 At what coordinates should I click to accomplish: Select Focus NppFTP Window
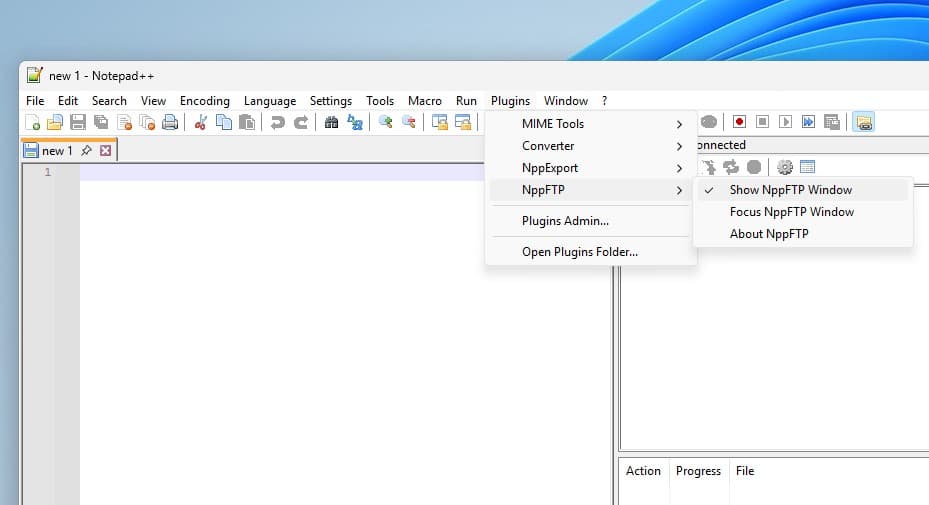pos(802,212)
